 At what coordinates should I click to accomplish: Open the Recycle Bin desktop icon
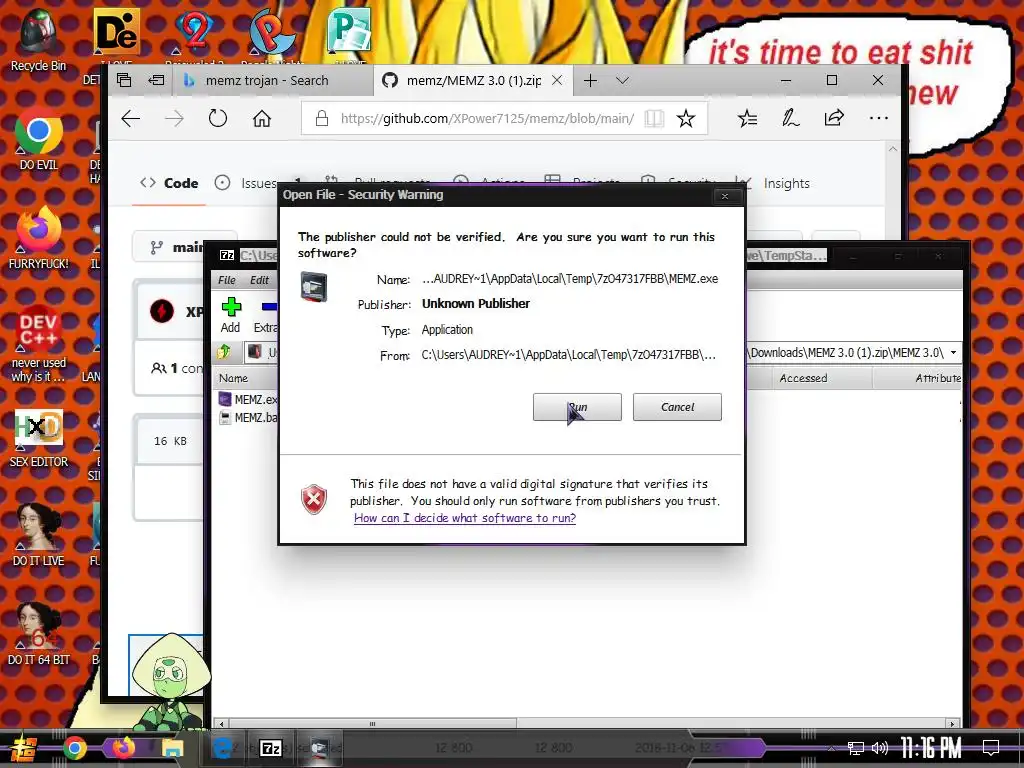pyautogui.click(x=39, y=39)
